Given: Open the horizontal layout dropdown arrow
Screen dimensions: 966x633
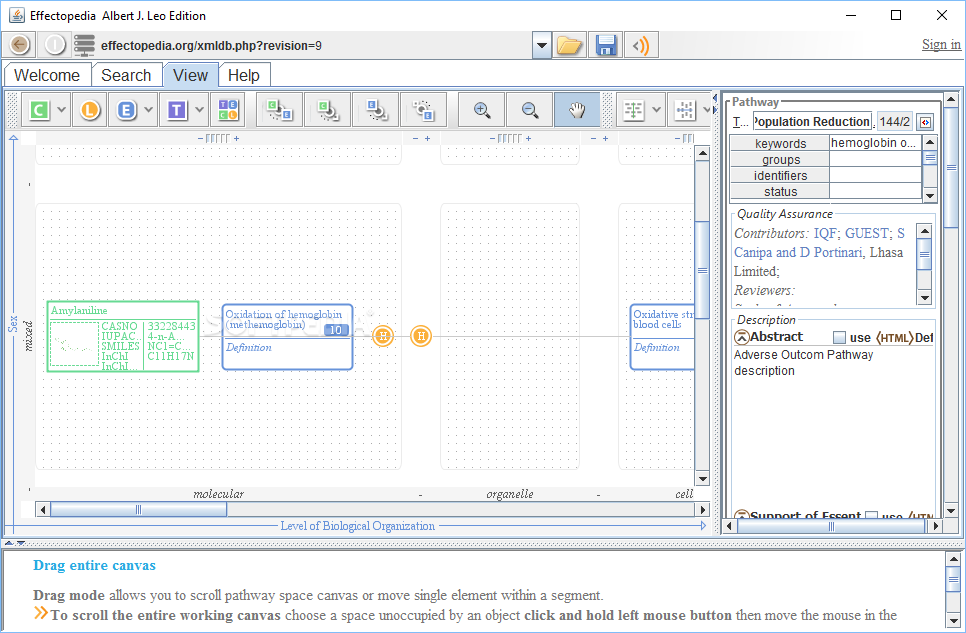Looking at the screenshot, I should click(x=707, y=110).
